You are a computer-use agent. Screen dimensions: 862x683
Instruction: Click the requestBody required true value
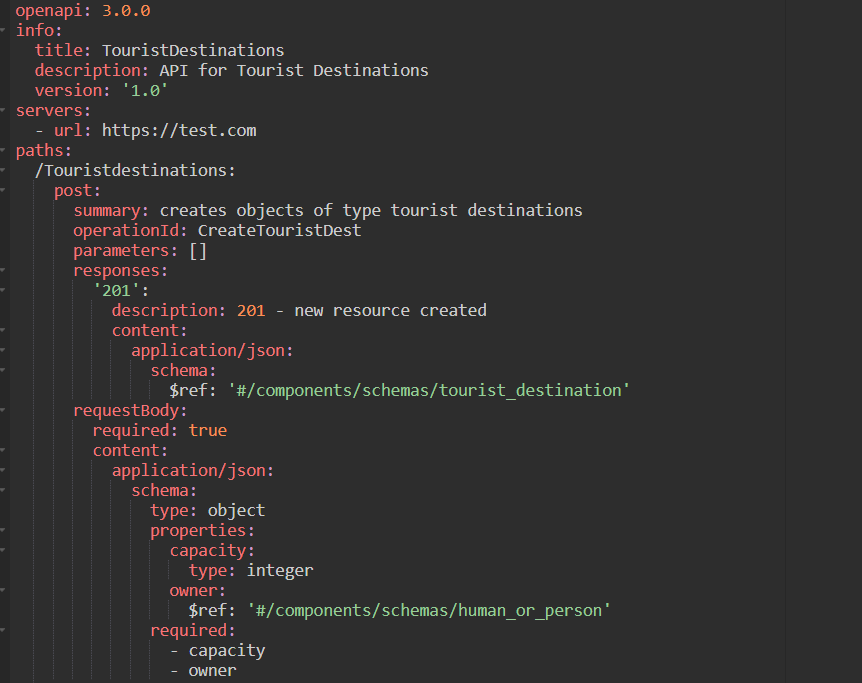point(207,430)
